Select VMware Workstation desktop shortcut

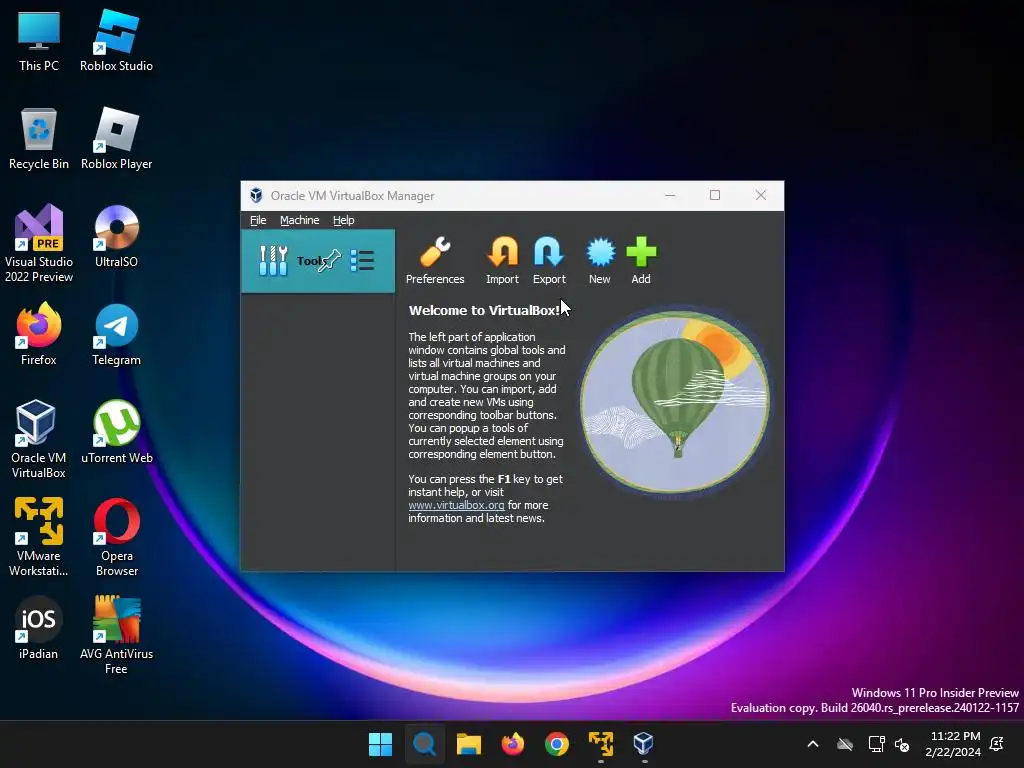tap(39, 537)
